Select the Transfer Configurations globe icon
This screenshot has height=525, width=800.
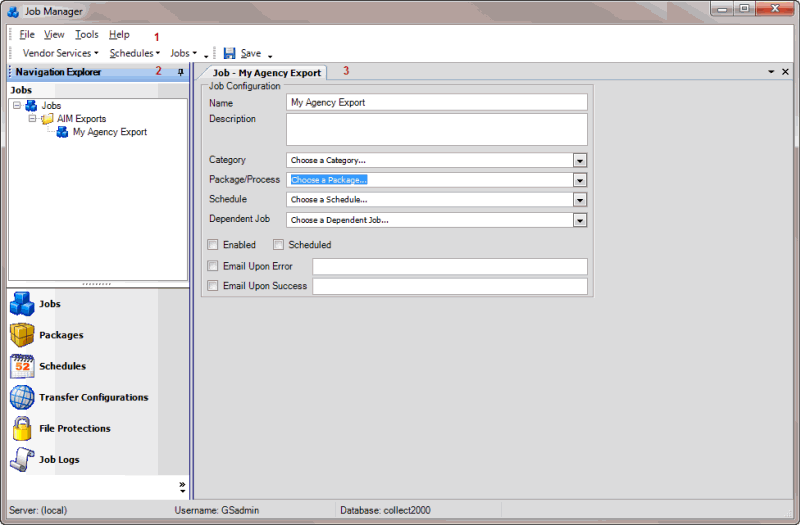tap(22, 397)
